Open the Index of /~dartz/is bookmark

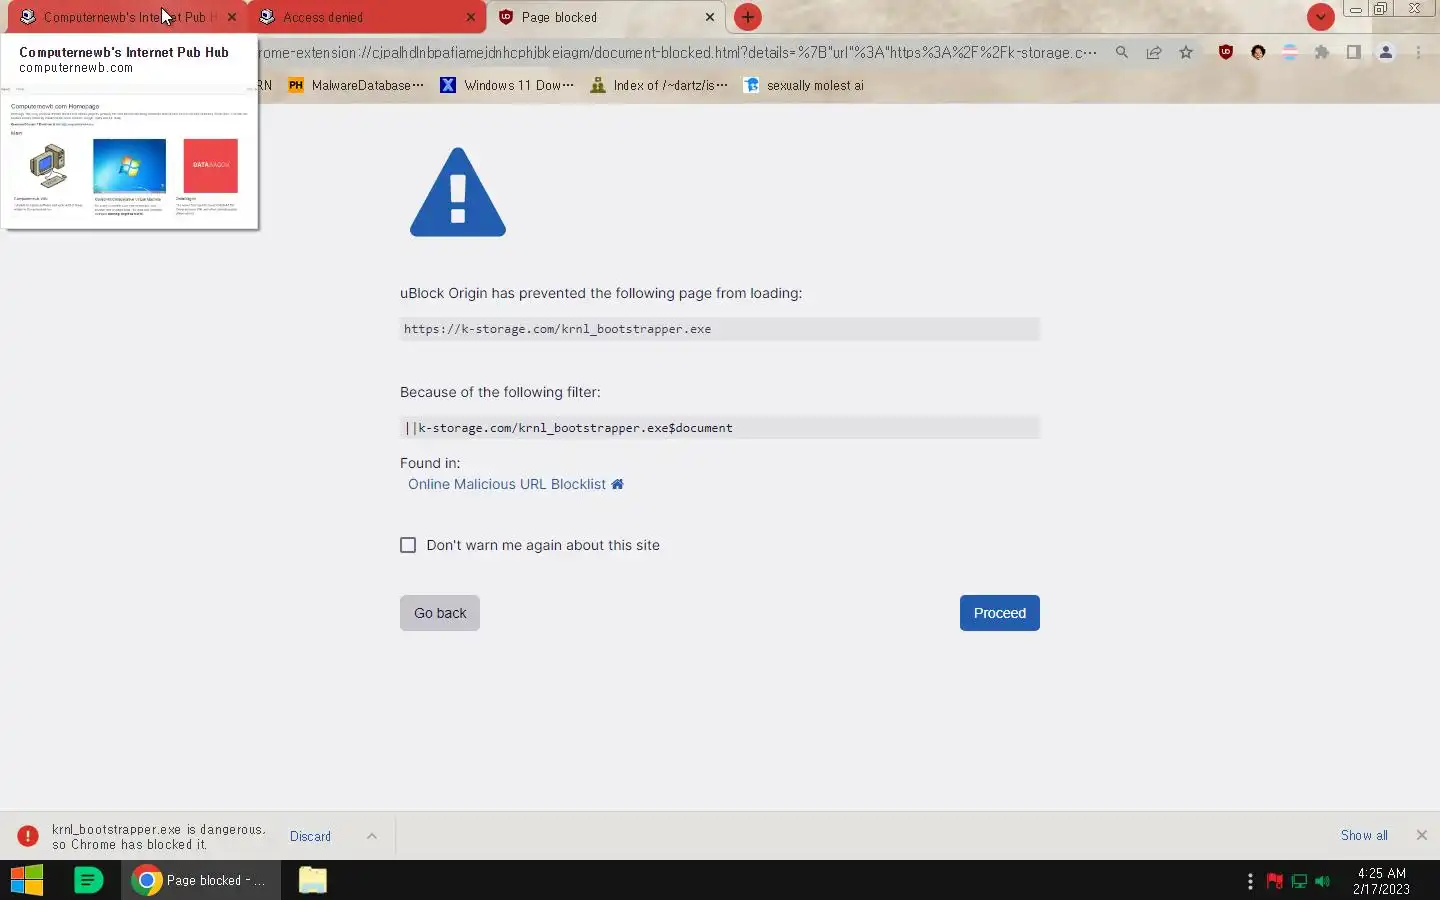click(659, 85)
